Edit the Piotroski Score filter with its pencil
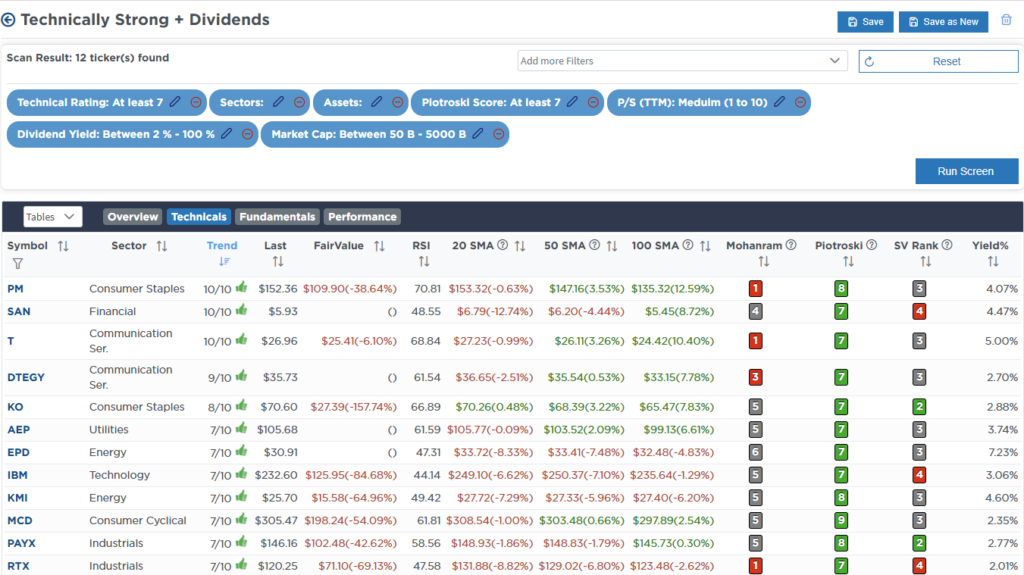Image resolution: width=1024 pixels, height=575 pixels. (572, 102)
